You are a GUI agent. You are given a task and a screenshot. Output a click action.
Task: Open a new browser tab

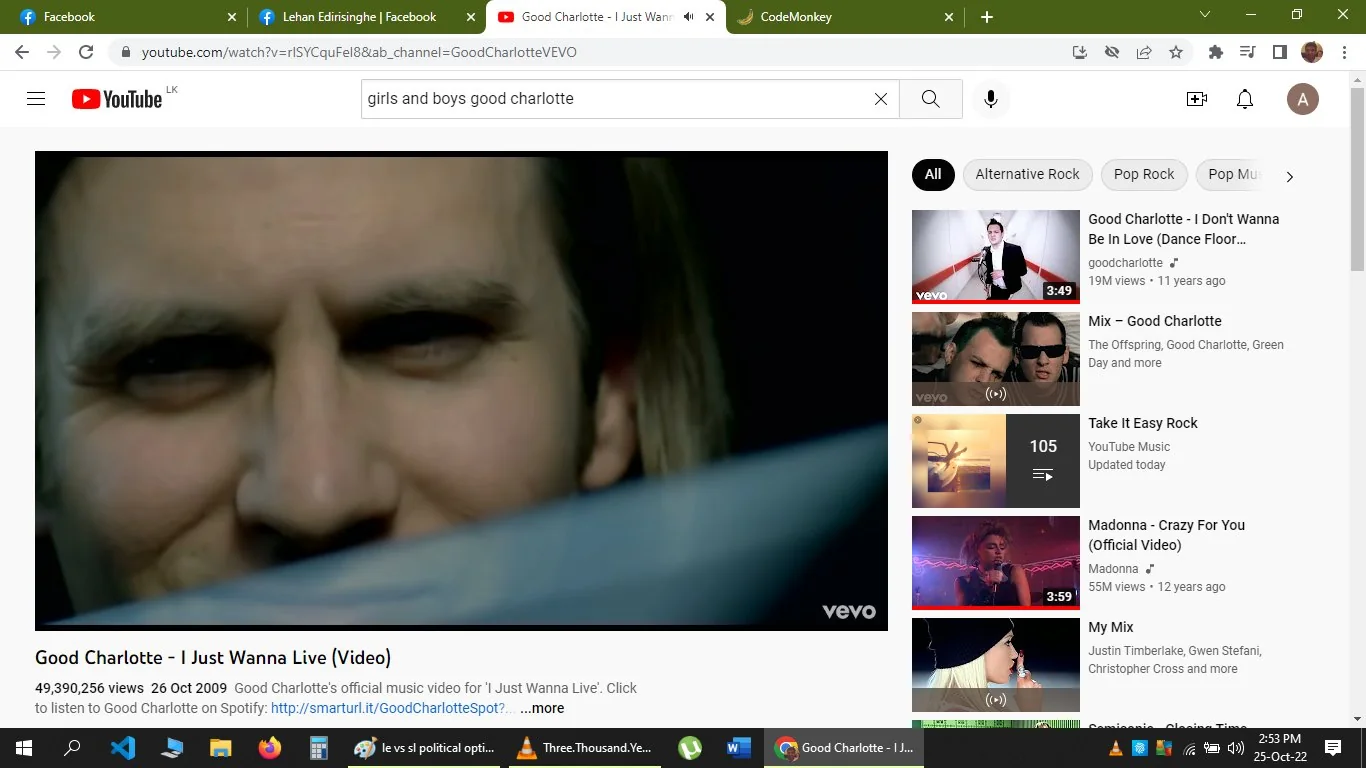tap(987, 17)
